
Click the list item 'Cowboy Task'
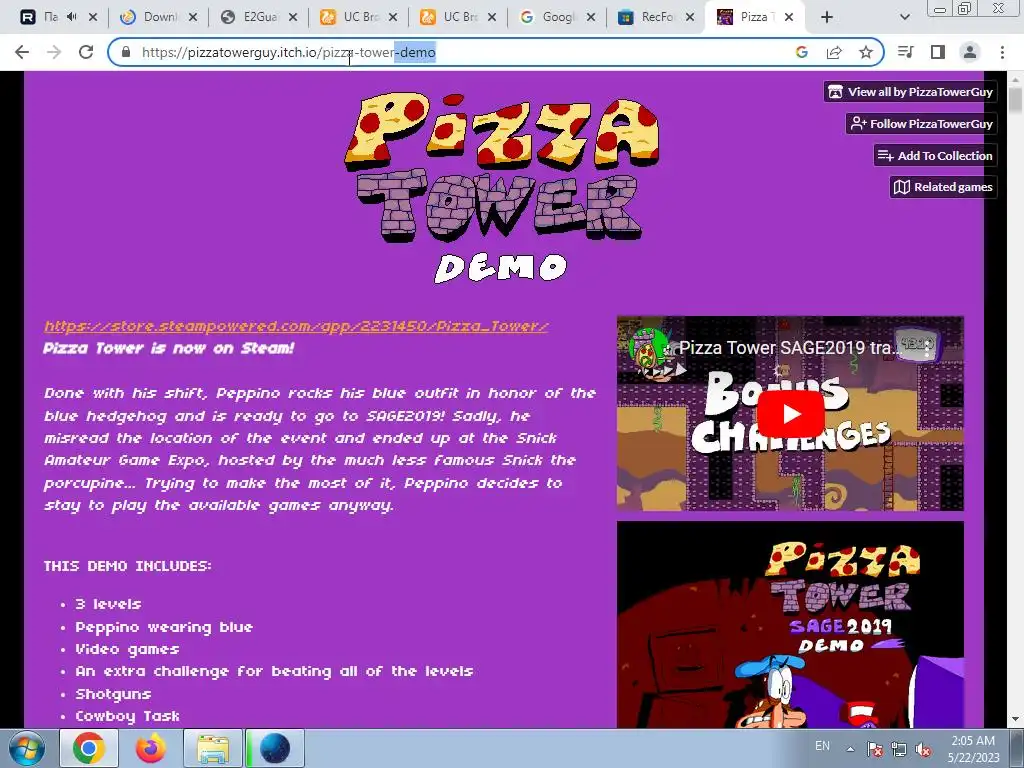pos(127,716)
